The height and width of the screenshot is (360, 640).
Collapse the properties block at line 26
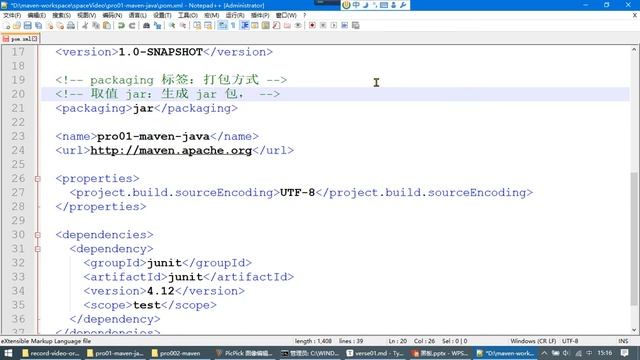pos(38,179)
